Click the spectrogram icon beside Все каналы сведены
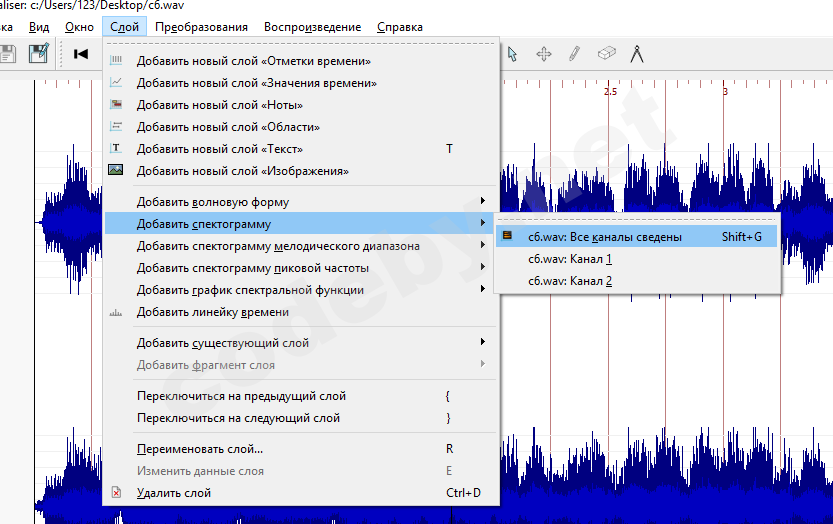The image size is (833, 524). click(507, 235)
